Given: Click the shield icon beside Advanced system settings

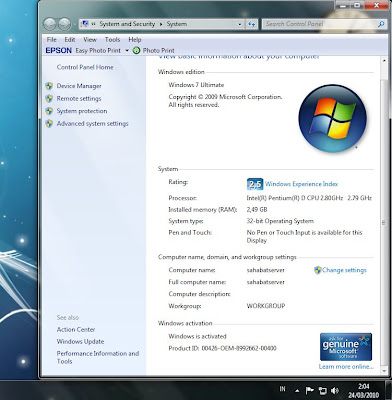Looking at the screenshot, I should (x=49, y=124).
